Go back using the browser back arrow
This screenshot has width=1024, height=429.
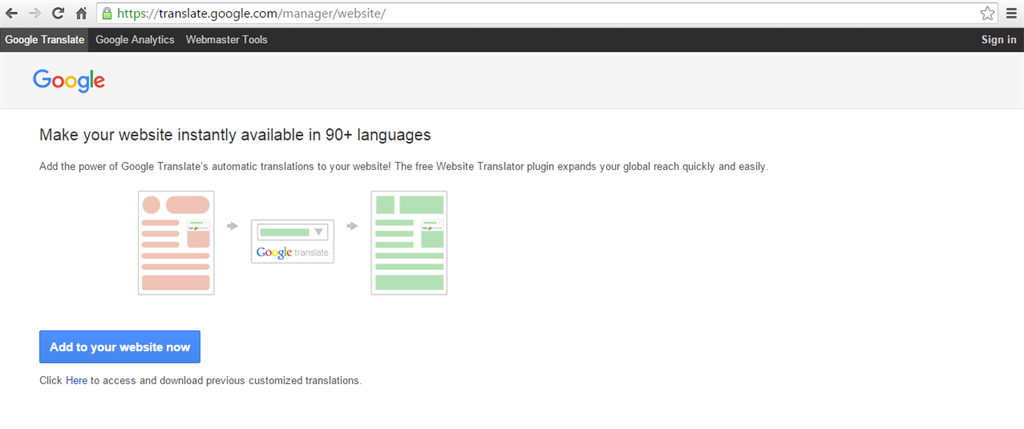pyautogui.click(x=11, y=13)
